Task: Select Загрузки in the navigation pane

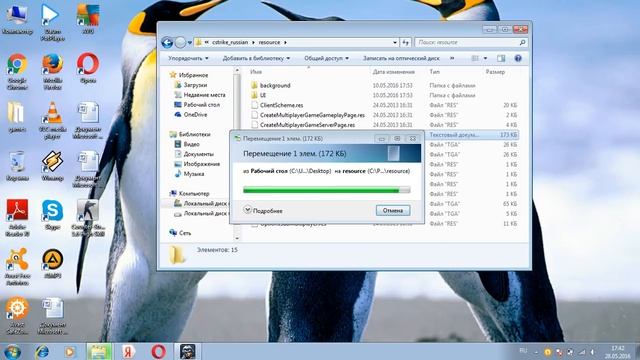Action: tap(191, 85)
